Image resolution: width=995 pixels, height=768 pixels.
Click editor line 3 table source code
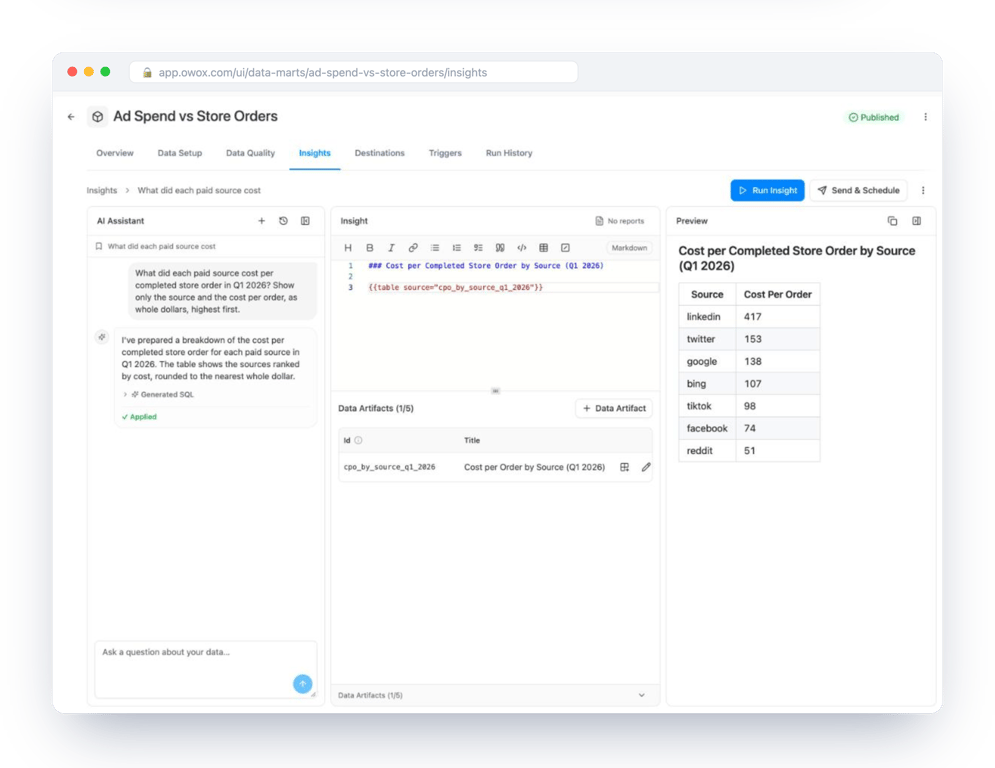point(456,288)
